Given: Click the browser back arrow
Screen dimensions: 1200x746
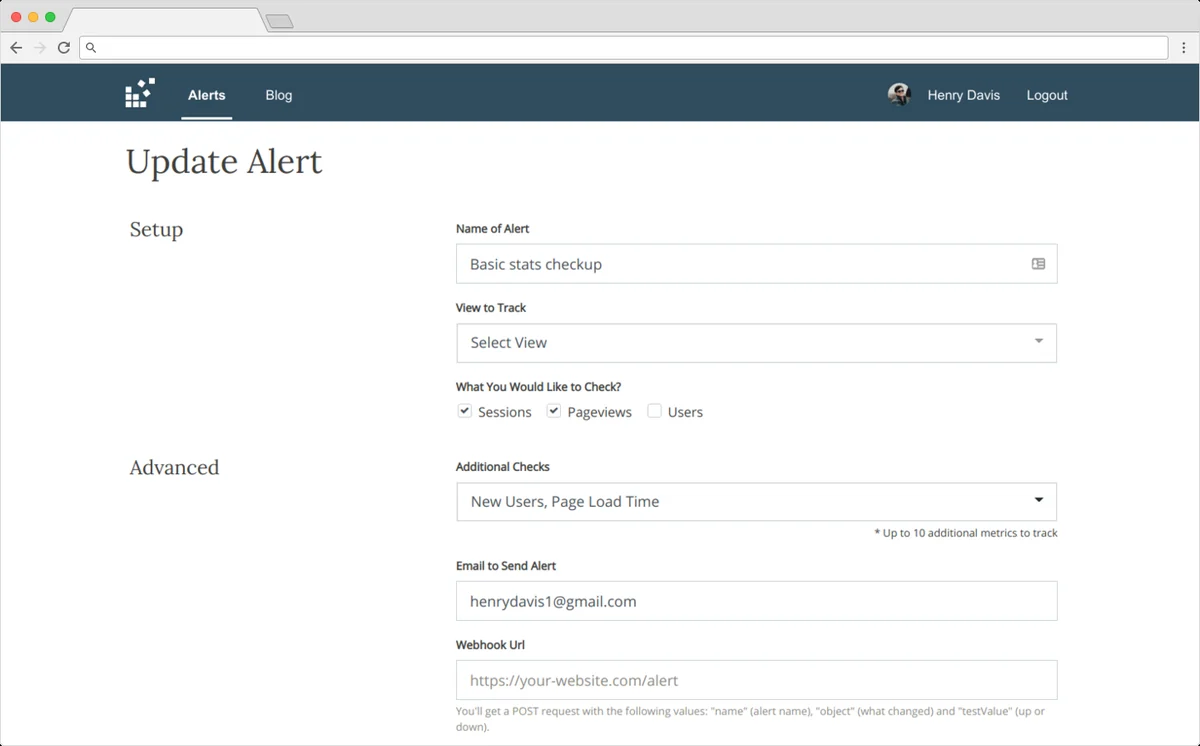Looking at the screenshot, I should 16,47.
